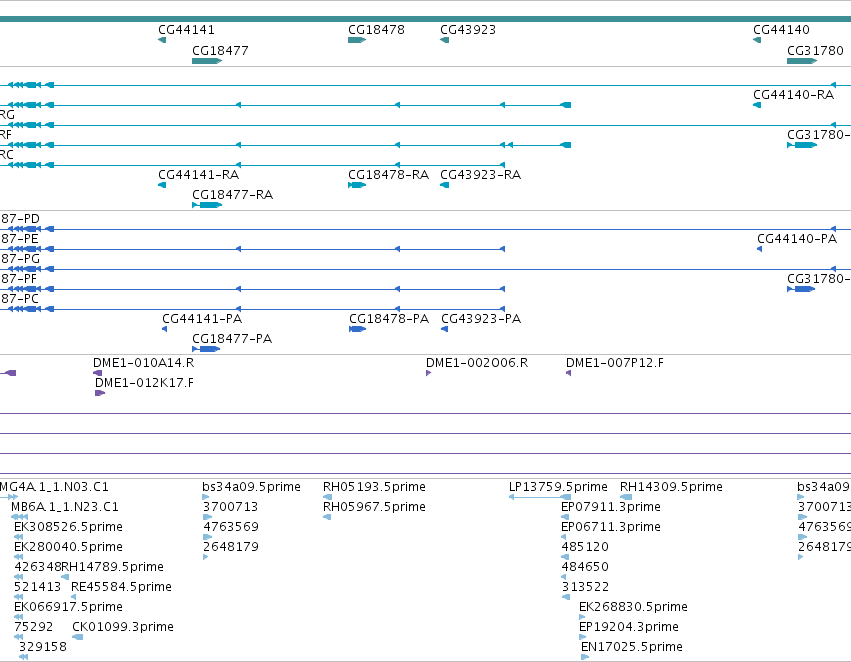The image size is (851, 662).
Task: Select the 87-PC protein label
Action: pyautogui.click(x=20, y=299)
